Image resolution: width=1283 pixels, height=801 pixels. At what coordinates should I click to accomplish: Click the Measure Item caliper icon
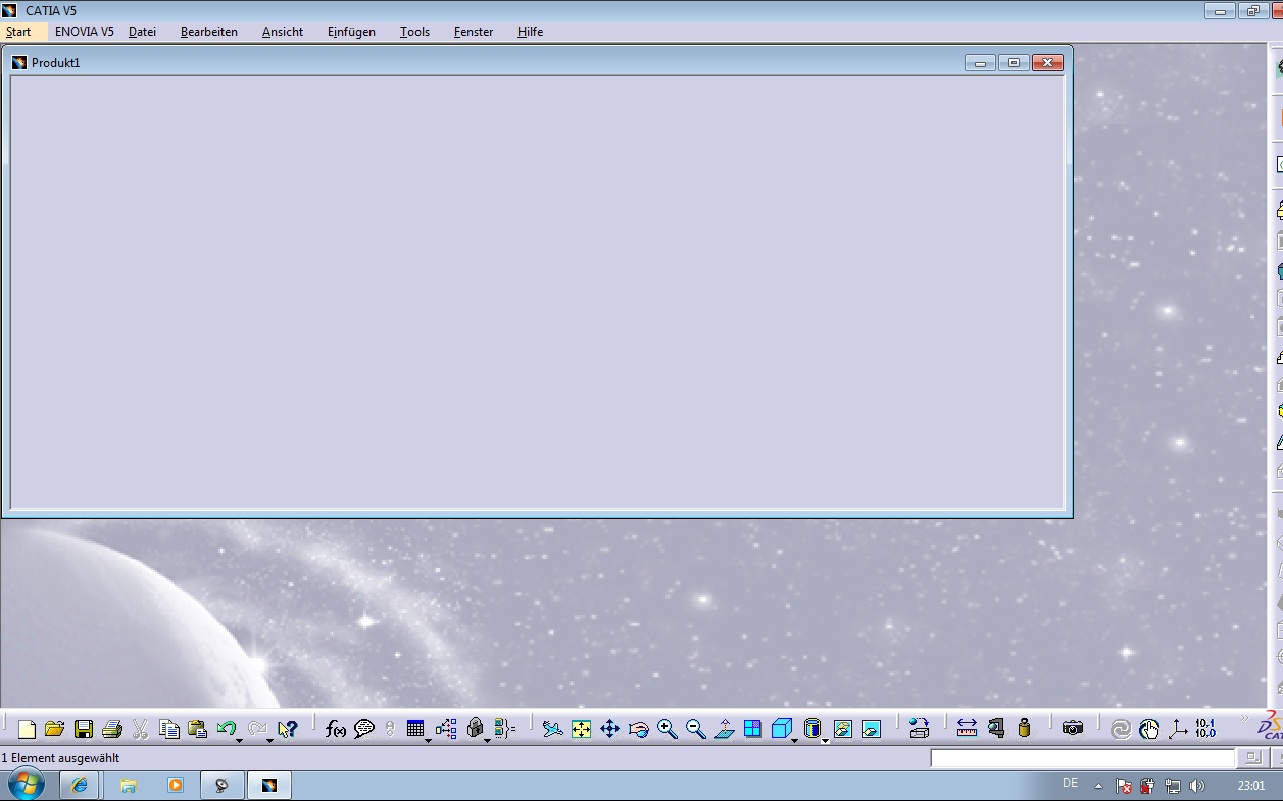tap(996, 729)
